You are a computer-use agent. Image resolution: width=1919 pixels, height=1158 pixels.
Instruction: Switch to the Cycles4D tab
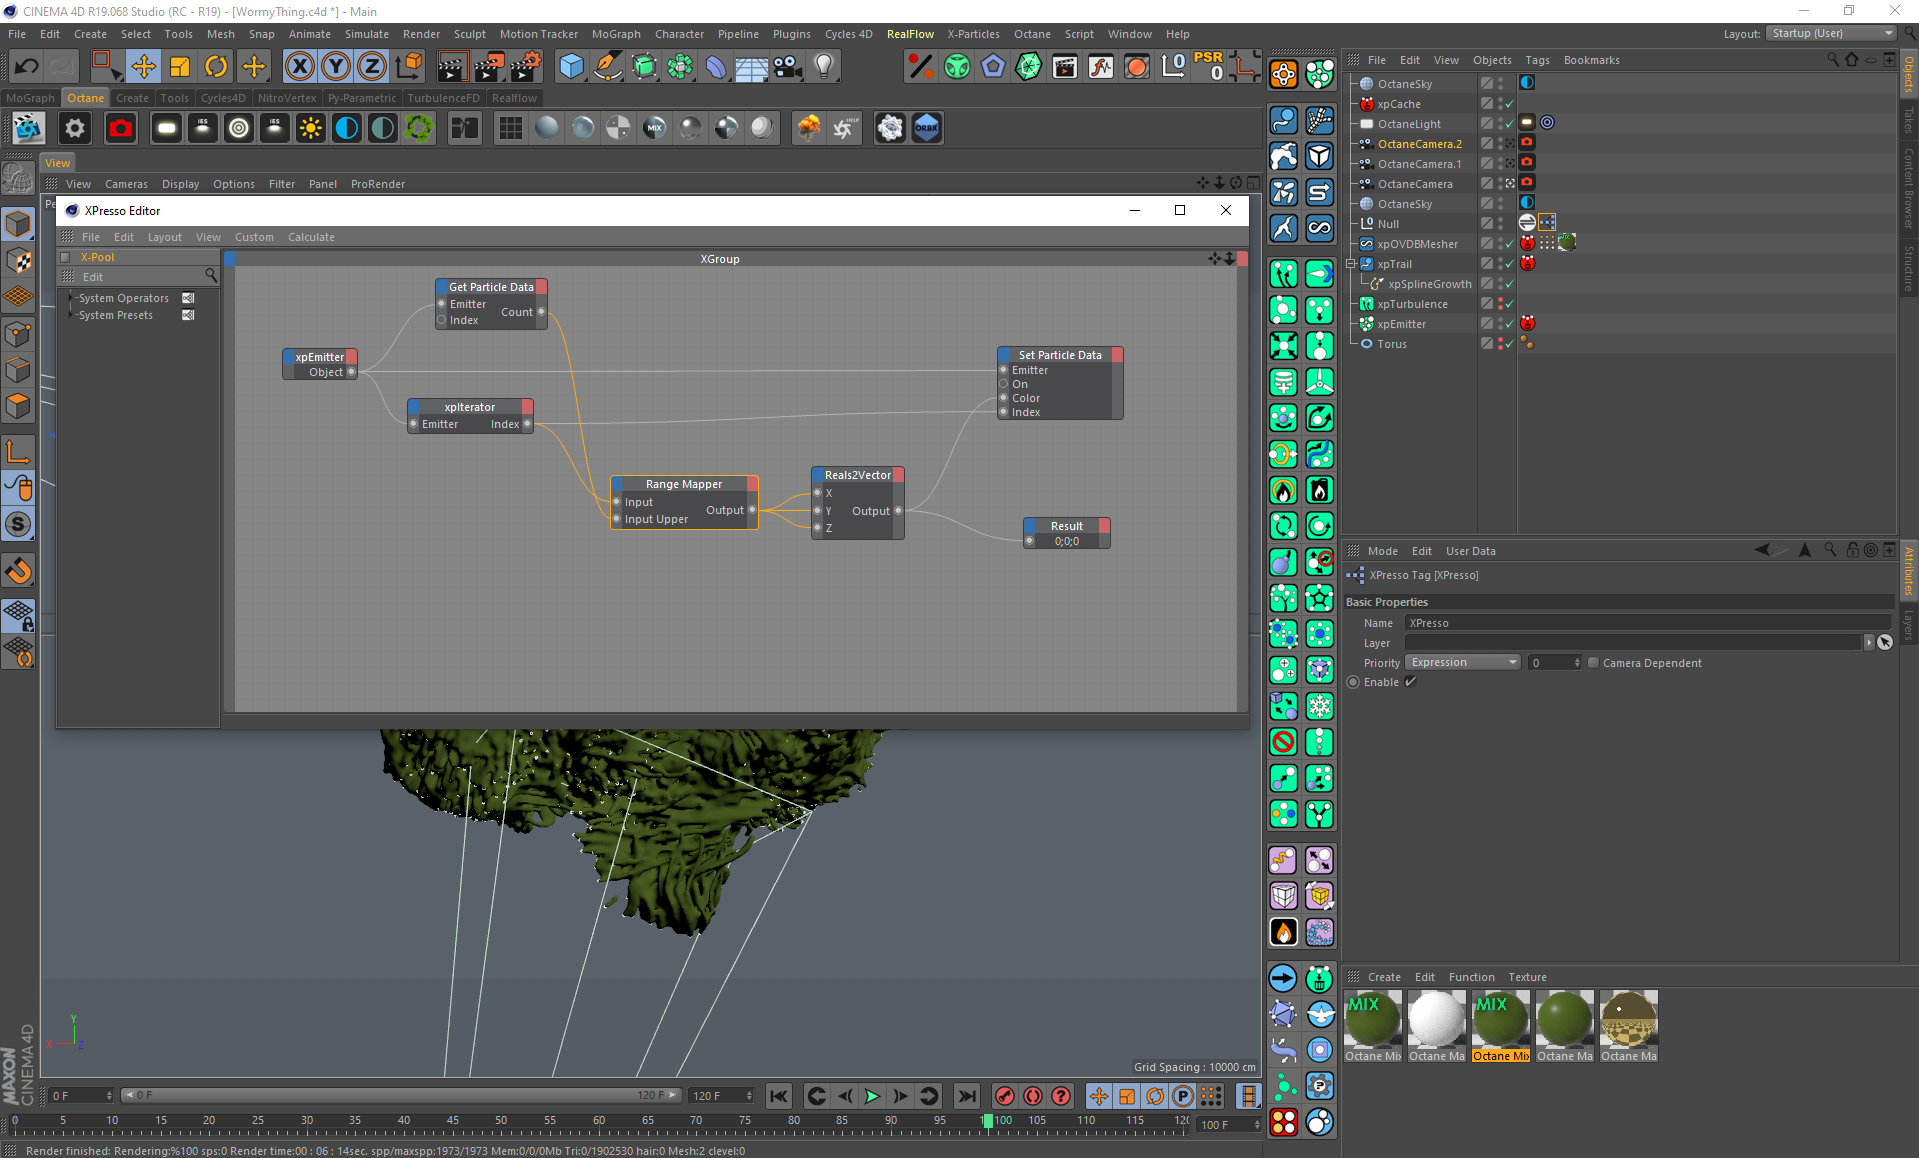(x=223, y=98)
